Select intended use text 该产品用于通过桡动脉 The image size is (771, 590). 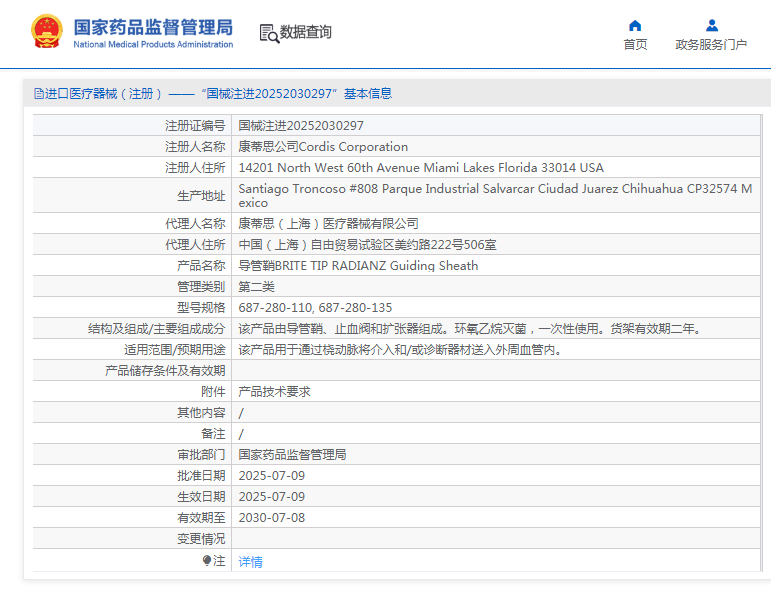click(400, 350)
